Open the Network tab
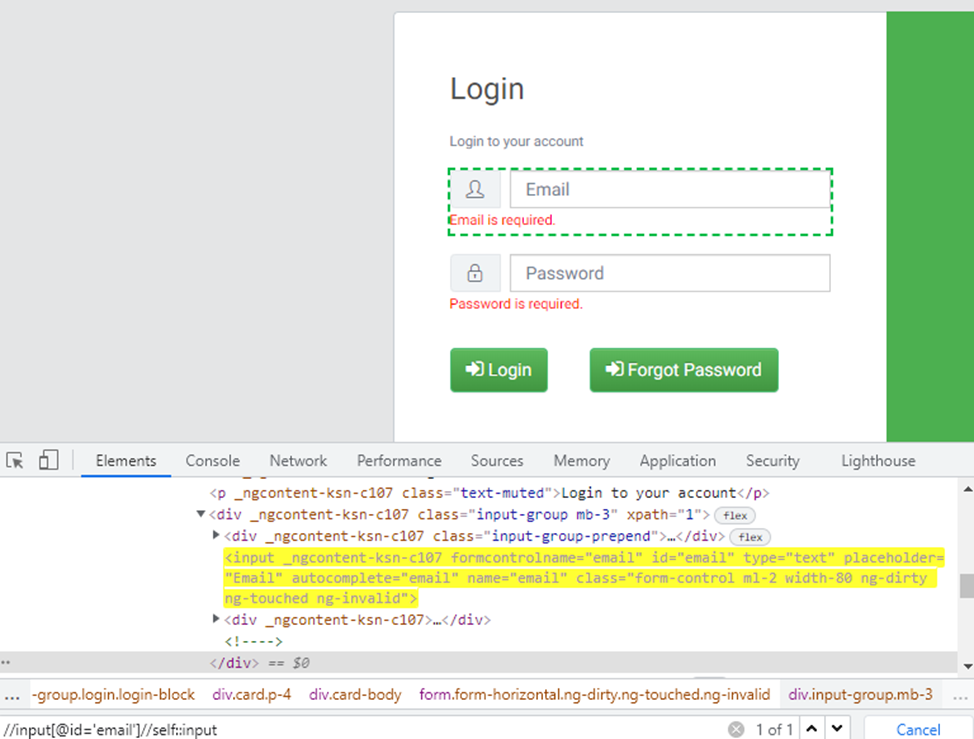 298,461
